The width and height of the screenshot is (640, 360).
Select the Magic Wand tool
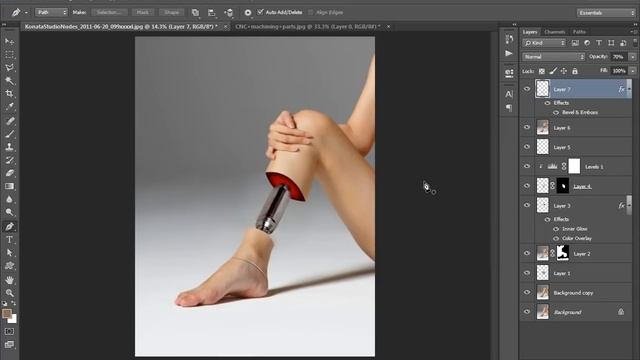click(9, 80)
